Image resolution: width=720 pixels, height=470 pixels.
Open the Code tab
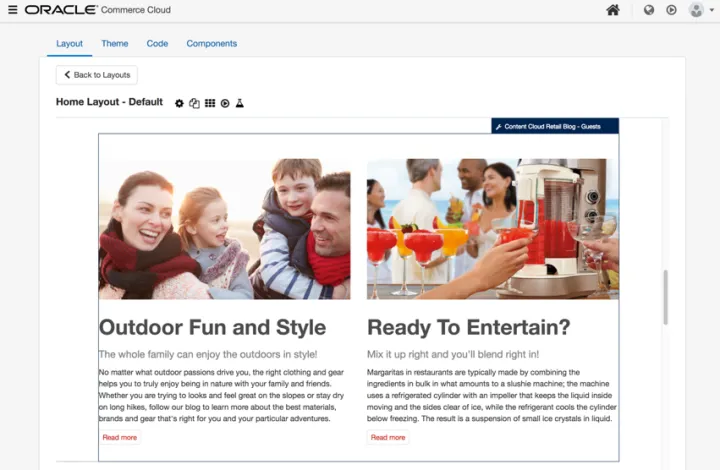[157, 44]
